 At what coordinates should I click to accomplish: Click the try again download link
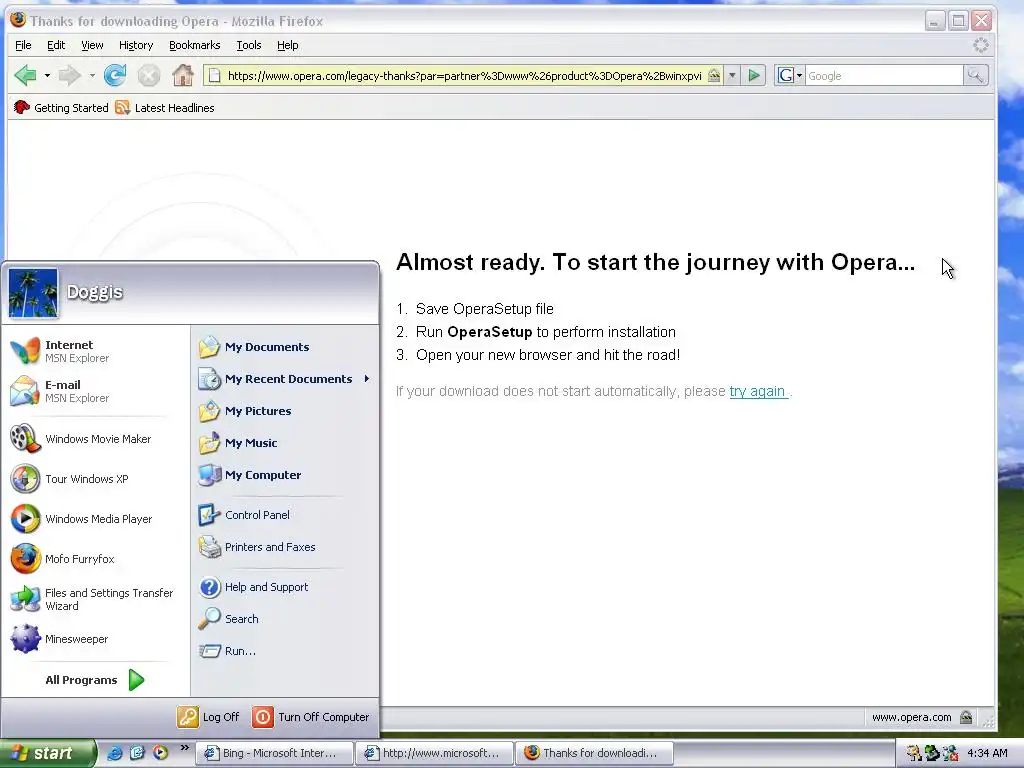point(758,391)
